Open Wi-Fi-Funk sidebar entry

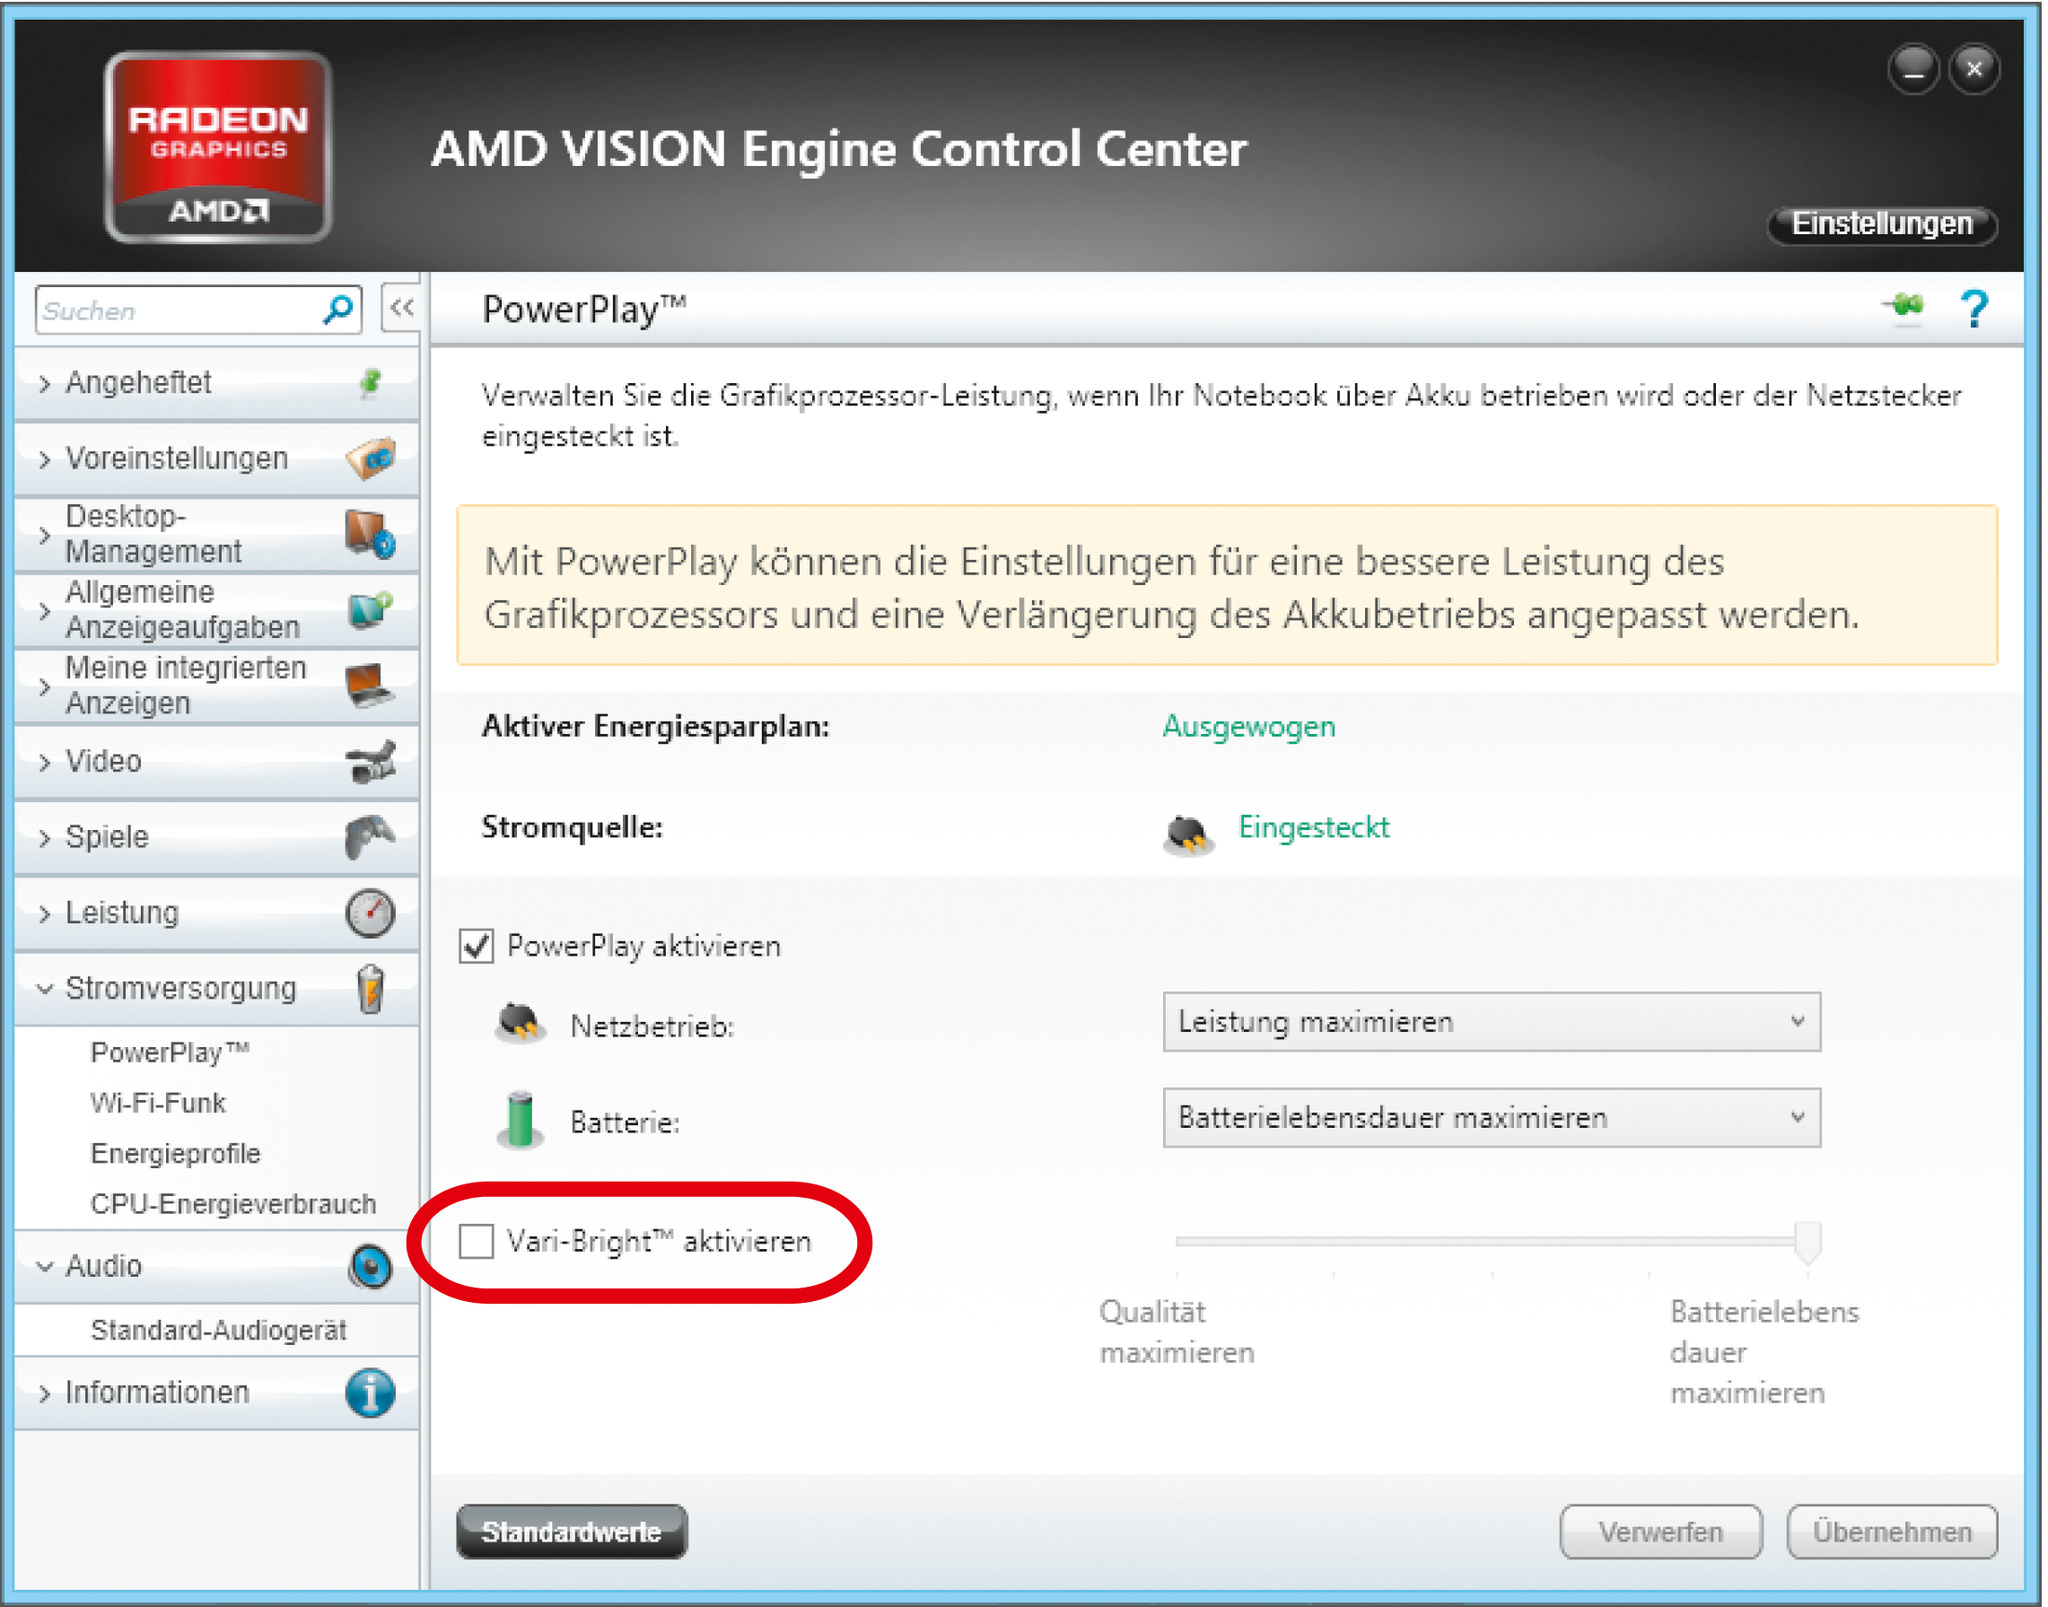[158, 1103]
